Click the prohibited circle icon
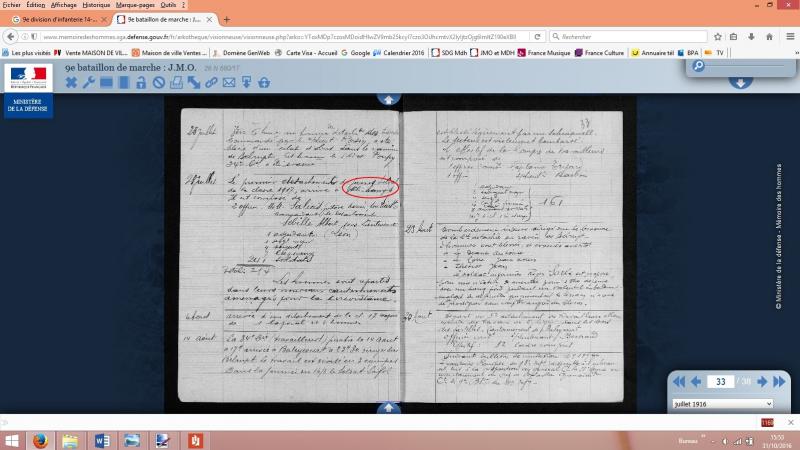Image resolution: width=800 pixels, height=450 pixels. coord(159,83)
